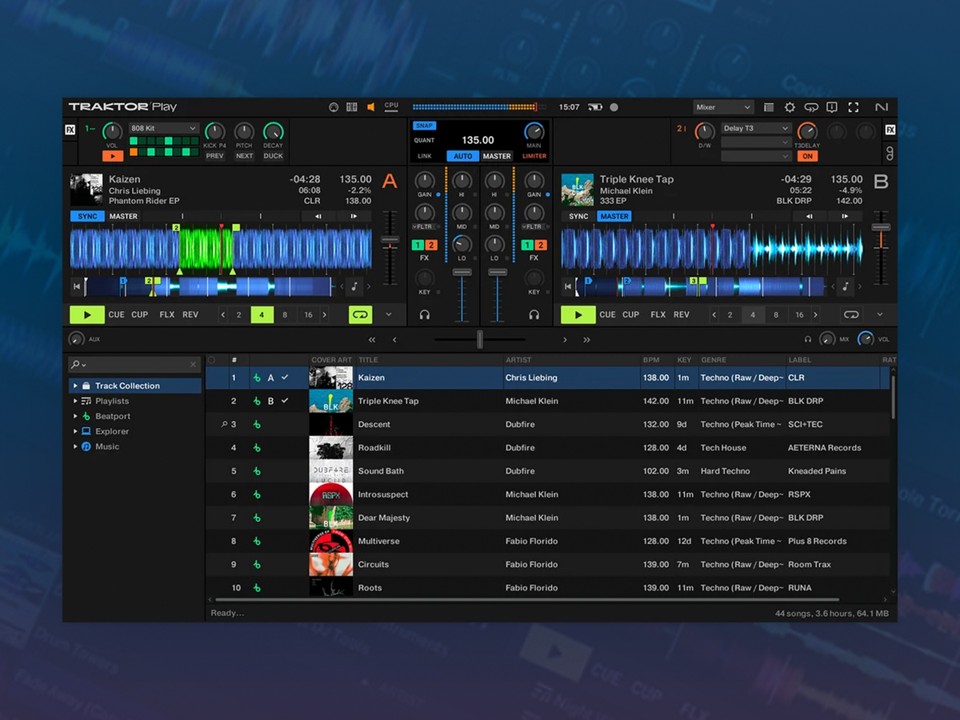This screenshot has height=720, width=960.
Task: Open the notifications alert icon
Action: (831, 107)
